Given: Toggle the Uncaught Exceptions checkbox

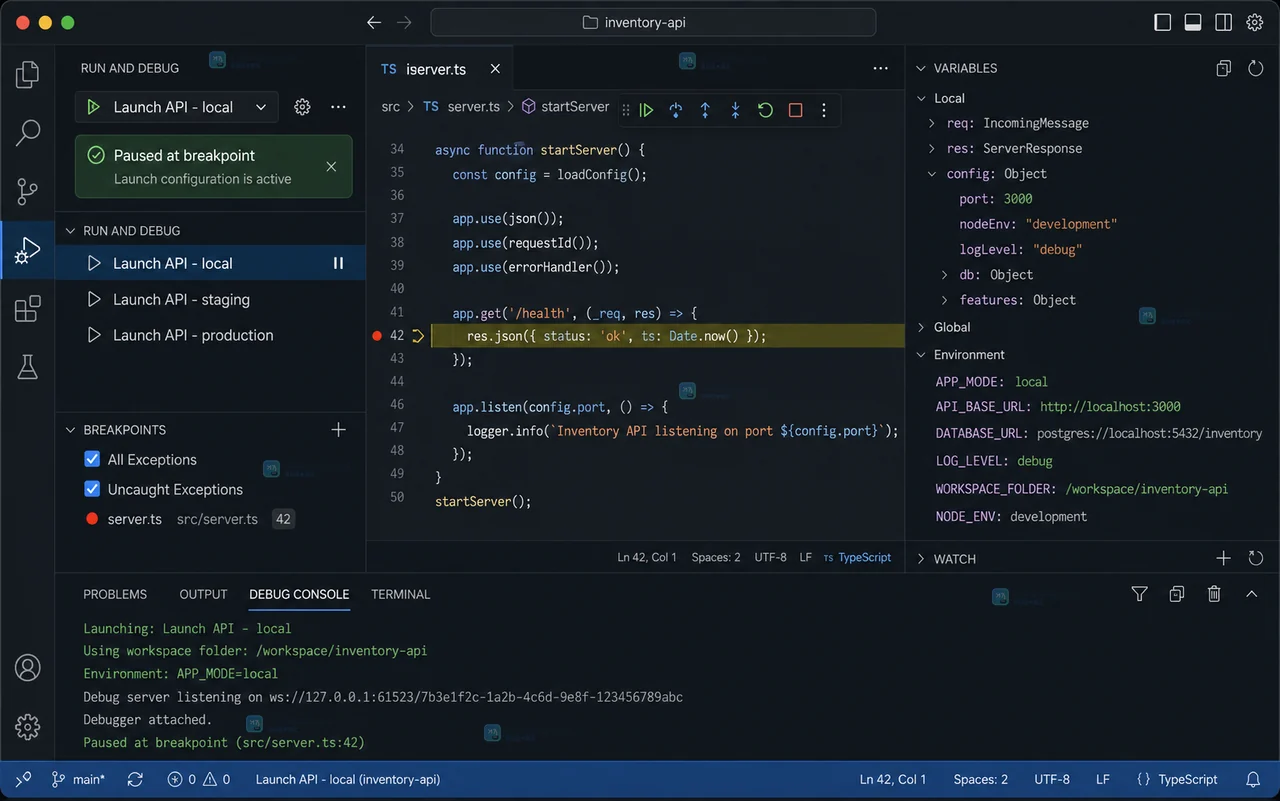Looking at the screenshot, I should pyautogui.click(x=92, y=489).
